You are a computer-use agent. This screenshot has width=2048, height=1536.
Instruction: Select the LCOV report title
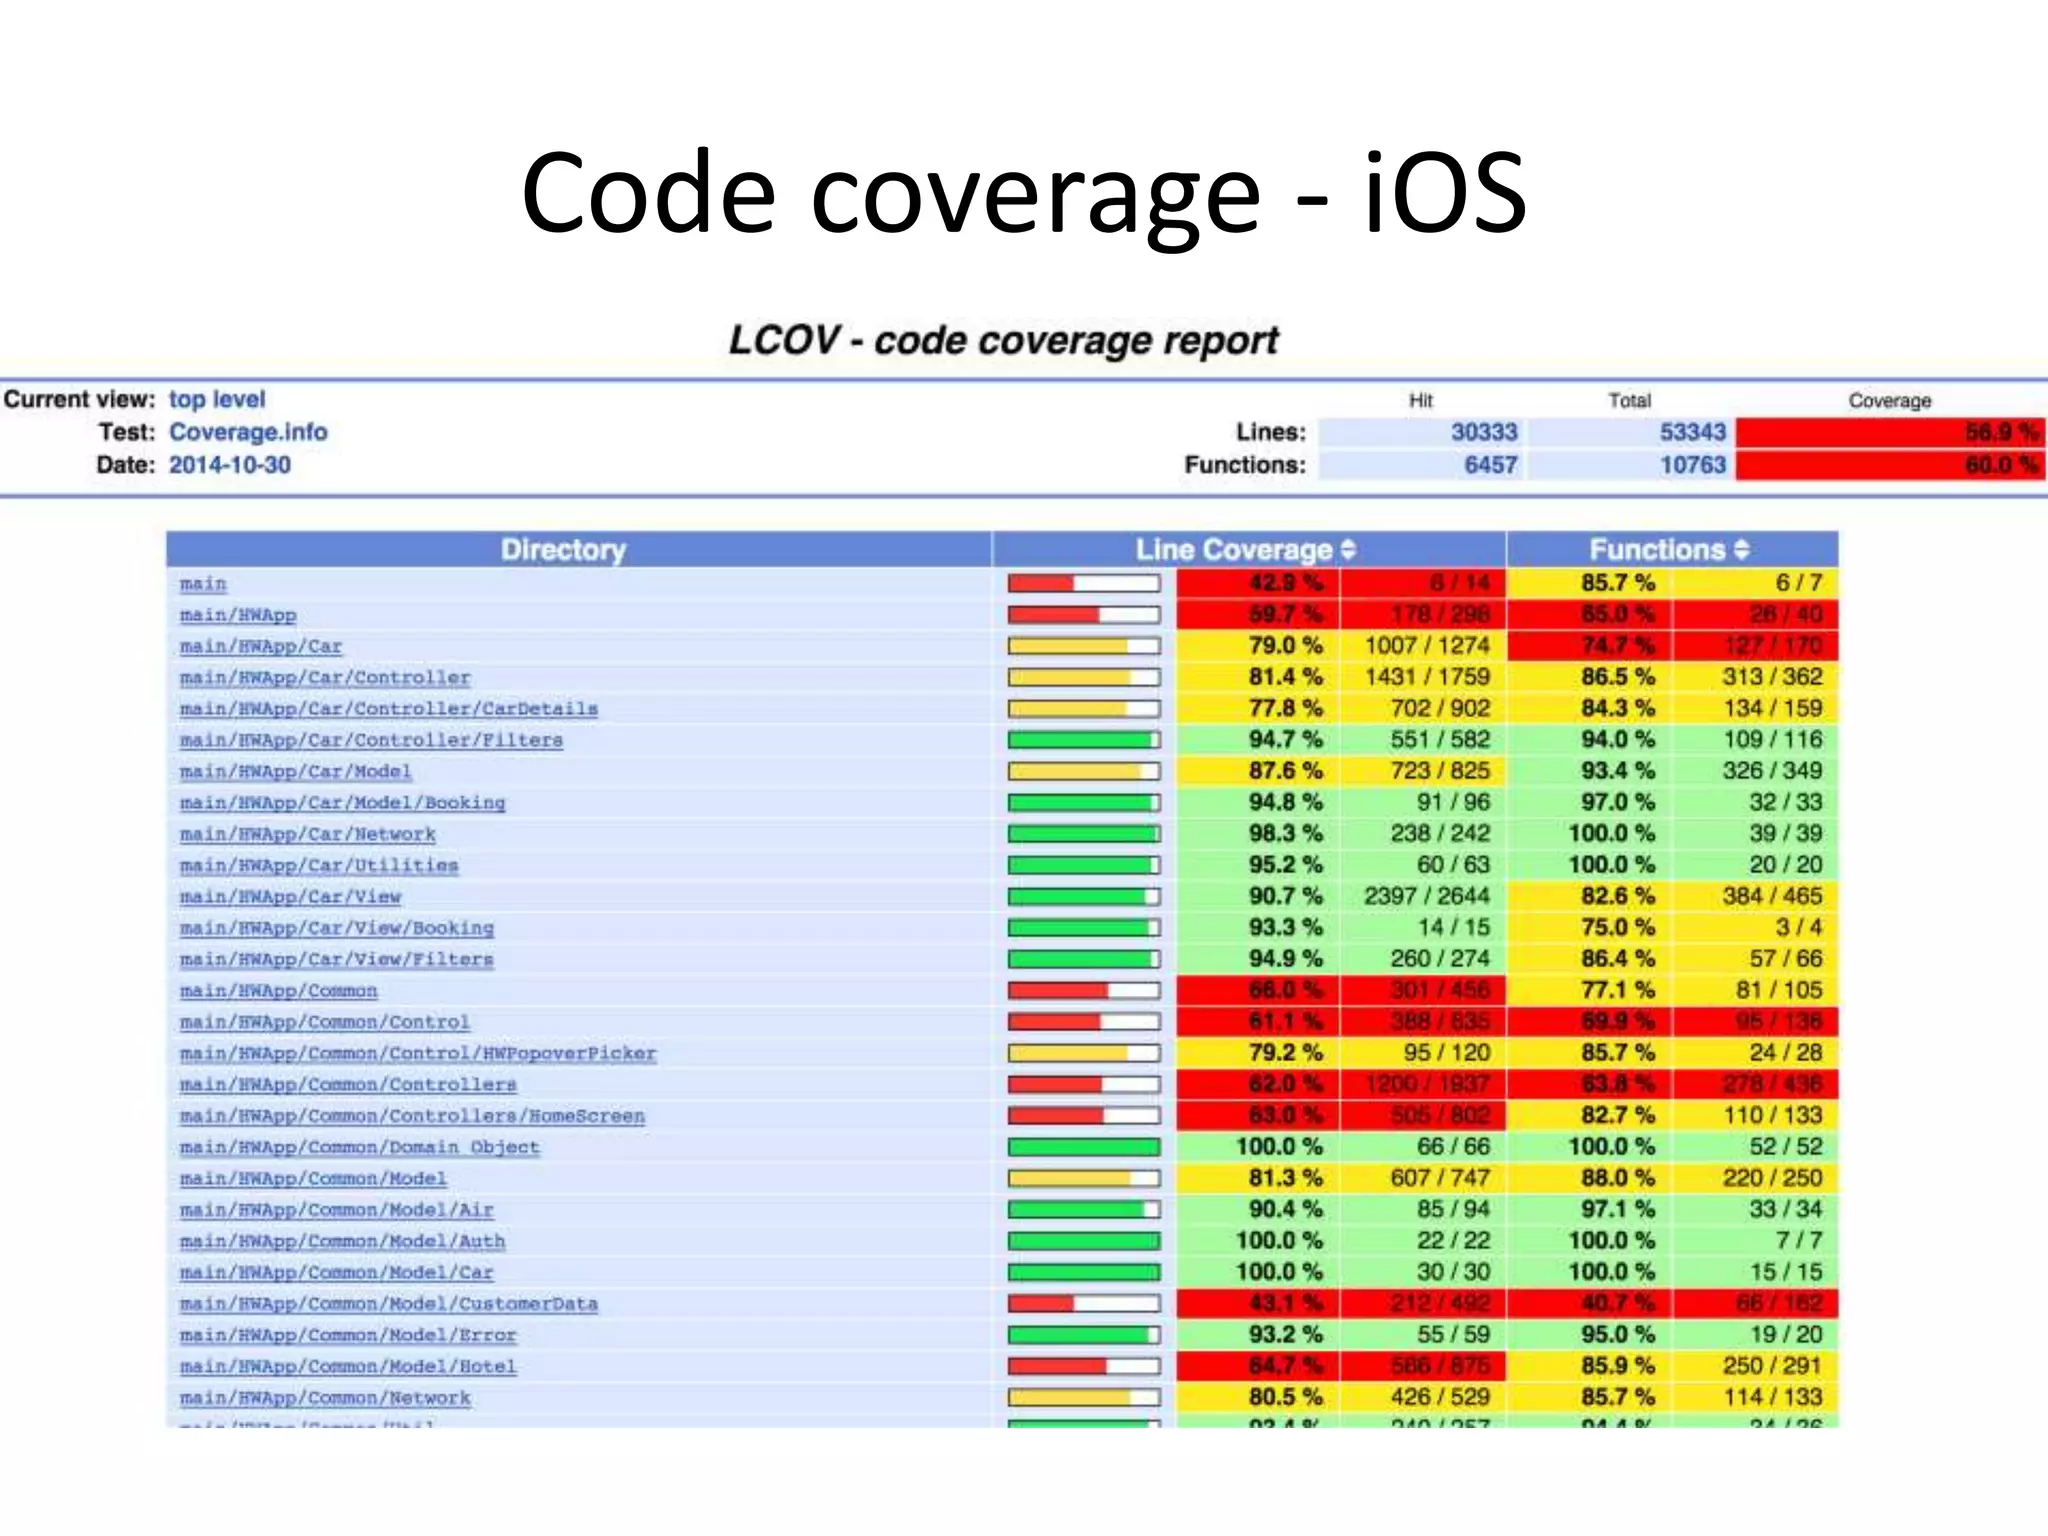[1003, 341]
